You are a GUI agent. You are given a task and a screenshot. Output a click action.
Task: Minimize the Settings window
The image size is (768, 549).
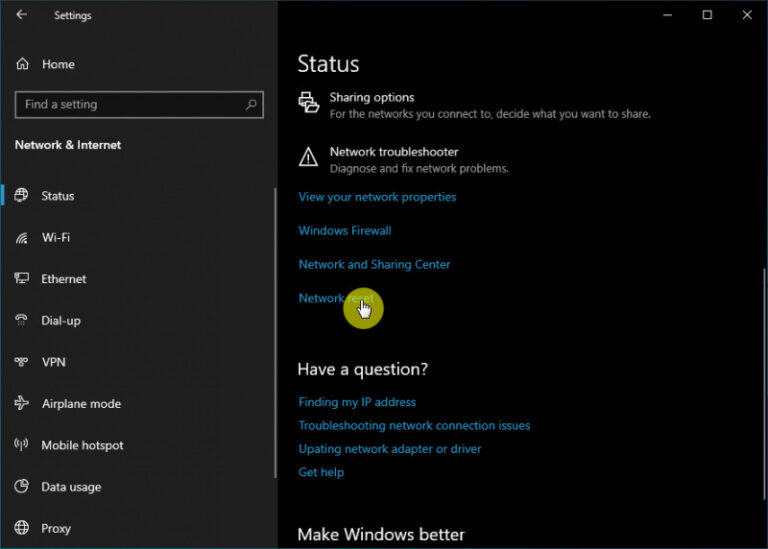tap(667, 15)
